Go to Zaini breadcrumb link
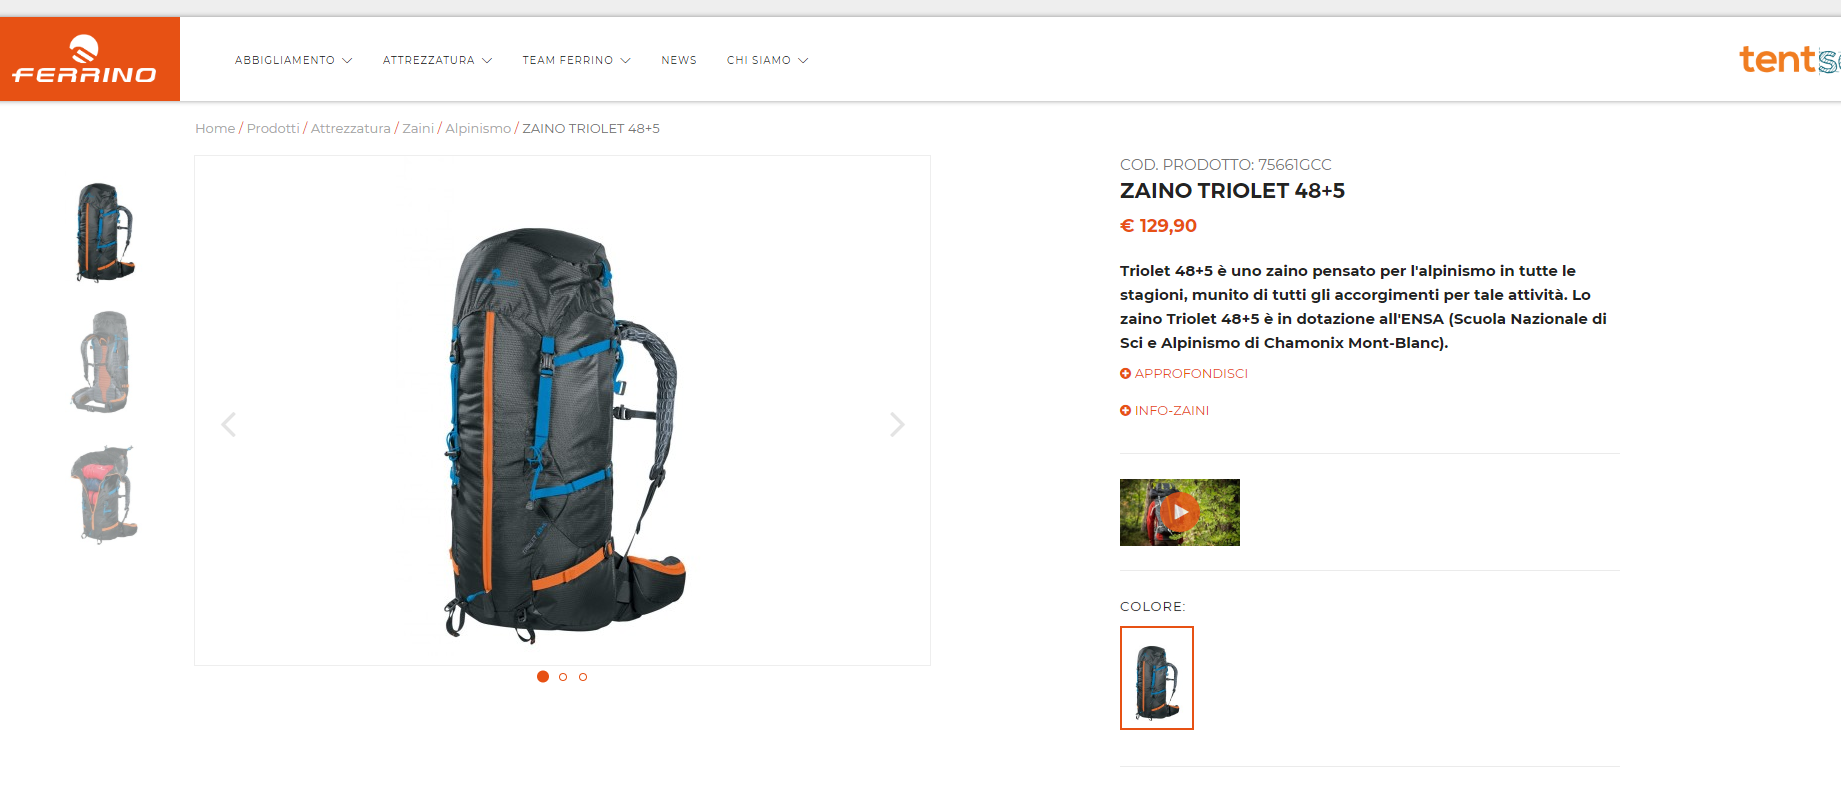The width and height of the screenshot is (1841, 790). [418, 128]
